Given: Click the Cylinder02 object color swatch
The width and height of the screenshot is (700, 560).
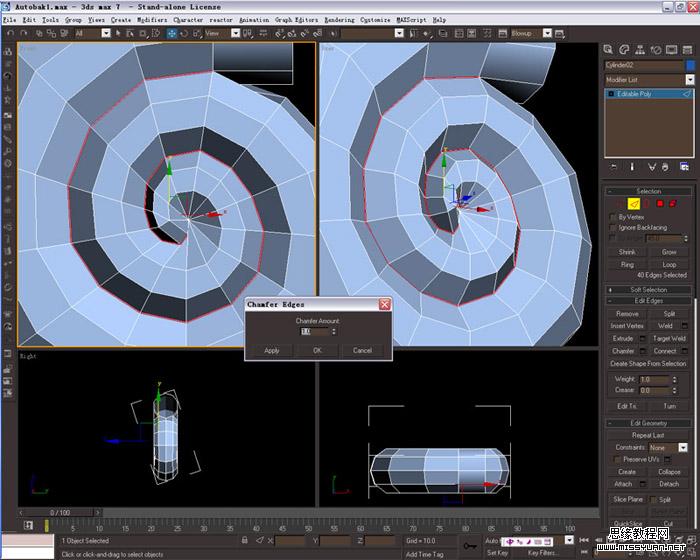Looking at the screenshot, I should 690,65.
